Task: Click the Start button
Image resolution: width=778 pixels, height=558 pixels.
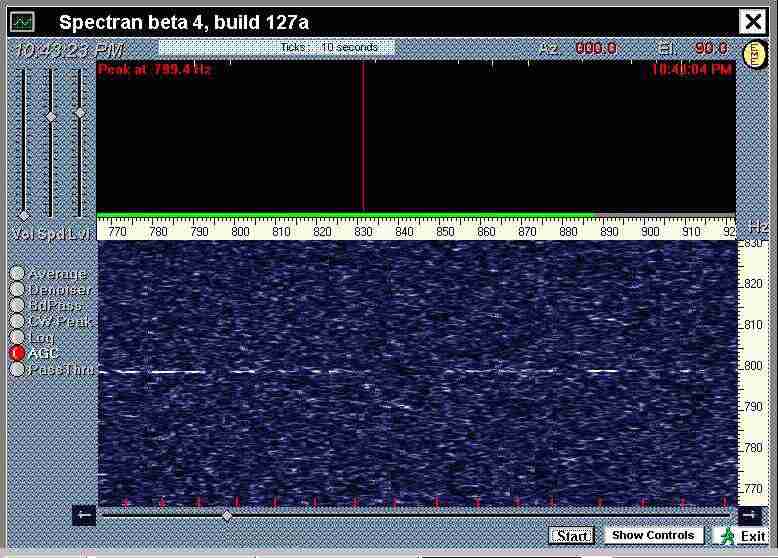Action: pos(572,536)
